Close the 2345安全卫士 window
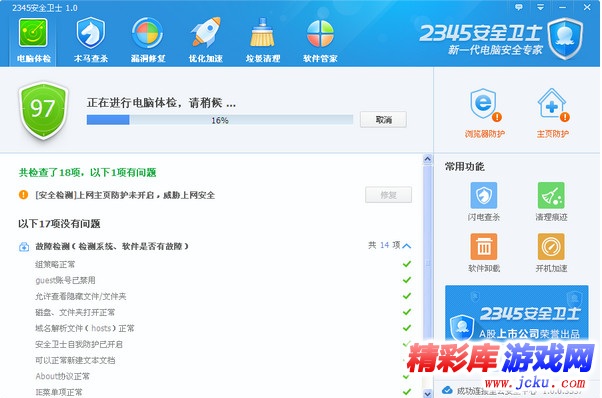This screenshot has width=602, height=398. (587, 7)
